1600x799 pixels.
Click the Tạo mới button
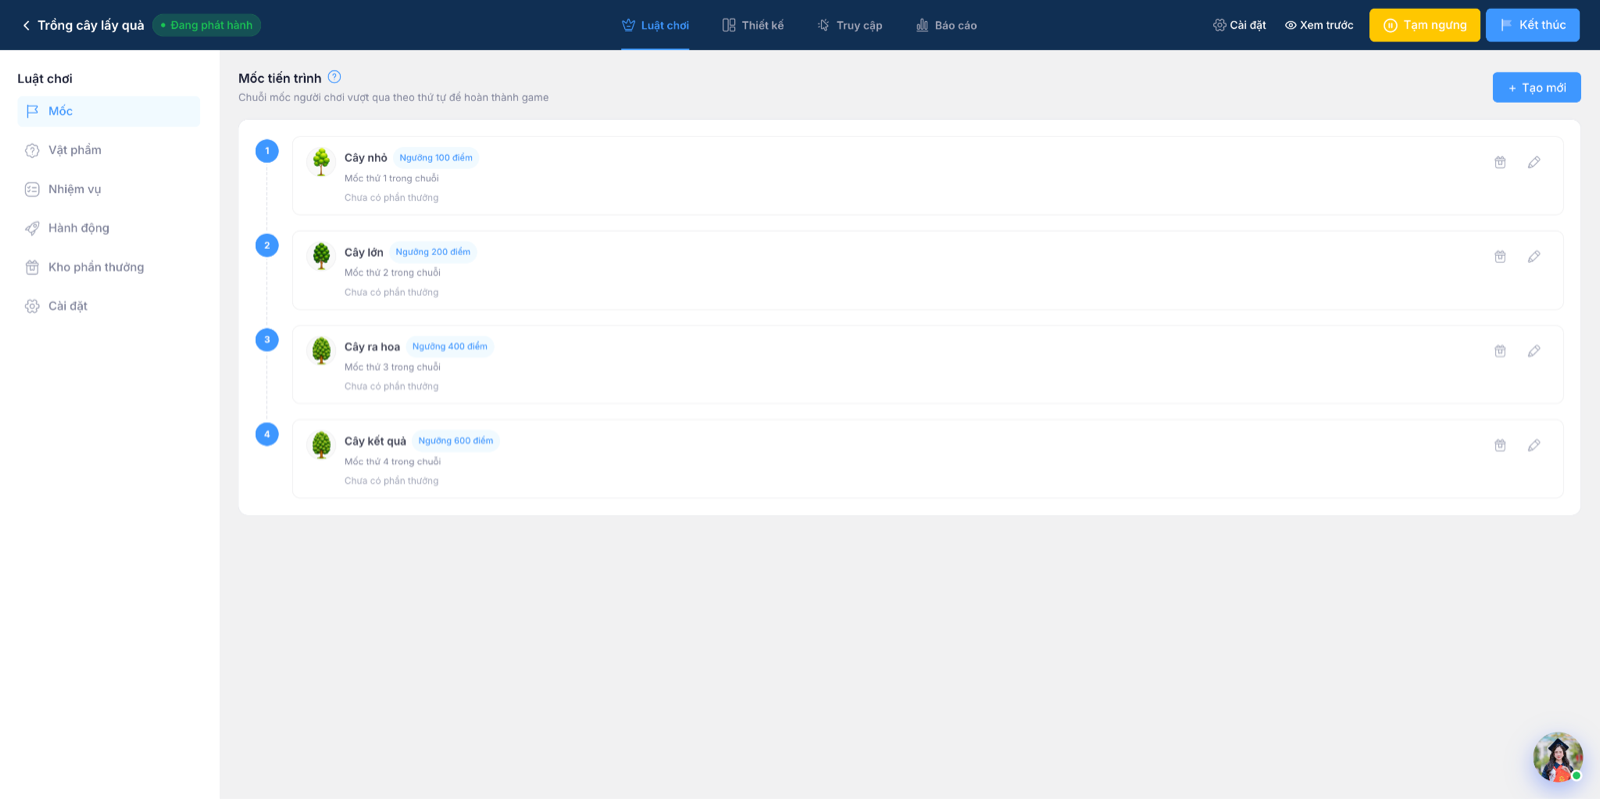coord(1537,87)
